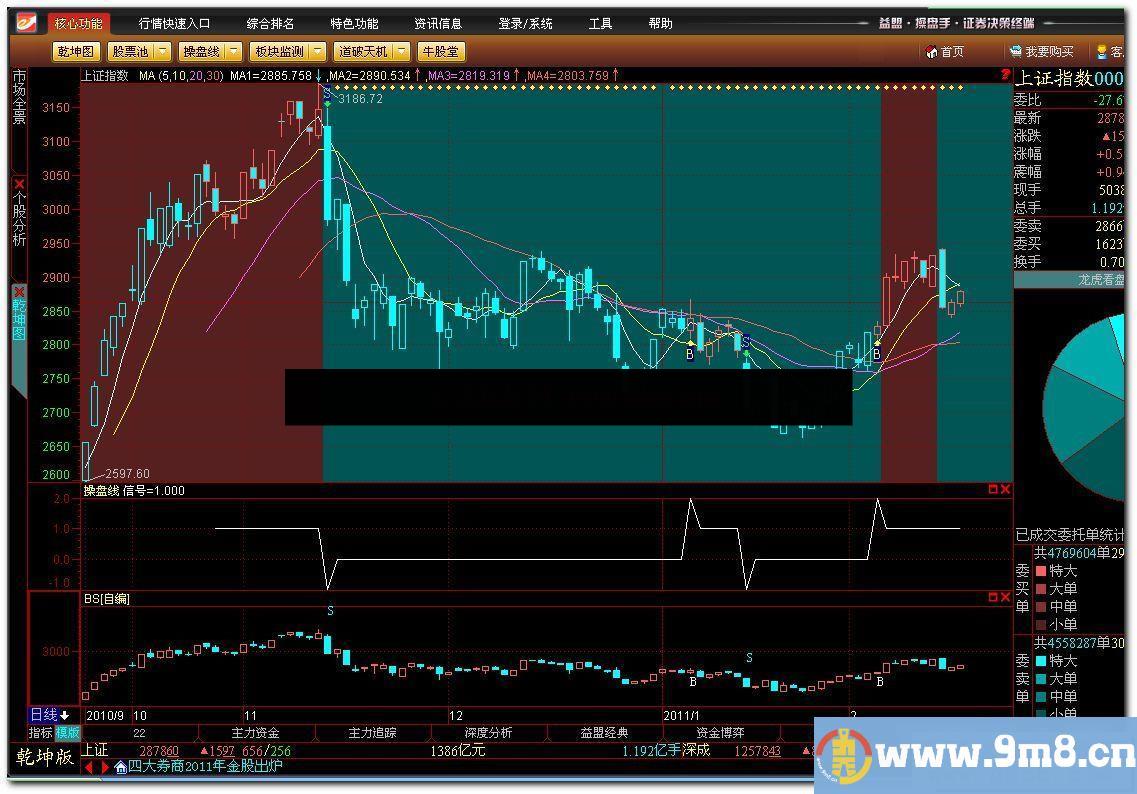The height and width of the screenshot is (794, 1137).
Task: Expand the 操盘线 dropdown arrow
Action: pyautogui.click(x=232, y=51)
